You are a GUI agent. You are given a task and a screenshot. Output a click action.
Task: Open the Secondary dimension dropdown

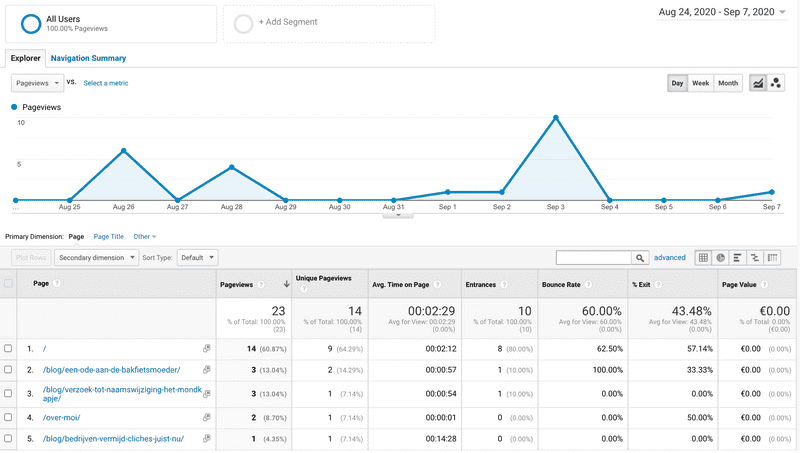coord(96,258)
